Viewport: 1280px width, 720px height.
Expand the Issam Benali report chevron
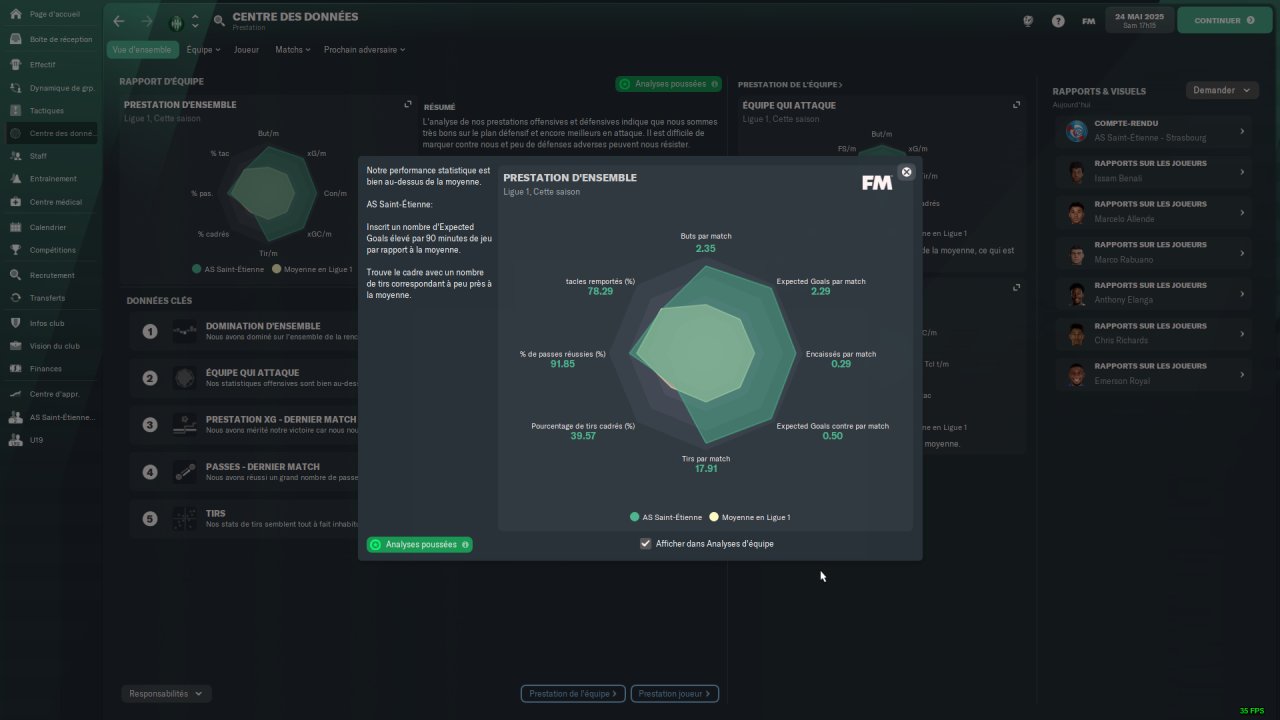click(x=1242, y=172)
